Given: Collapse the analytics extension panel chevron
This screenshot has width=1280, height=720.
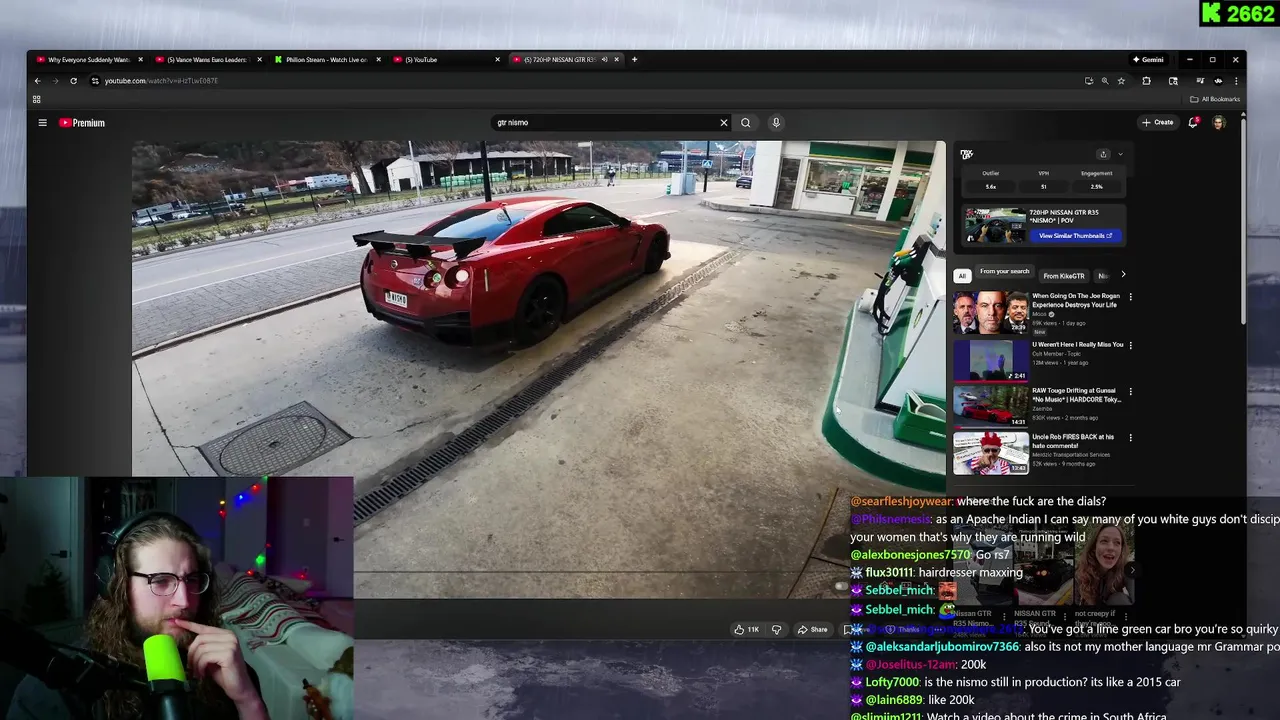Looking at the screenshot, I should click(x=1120, y=154).
